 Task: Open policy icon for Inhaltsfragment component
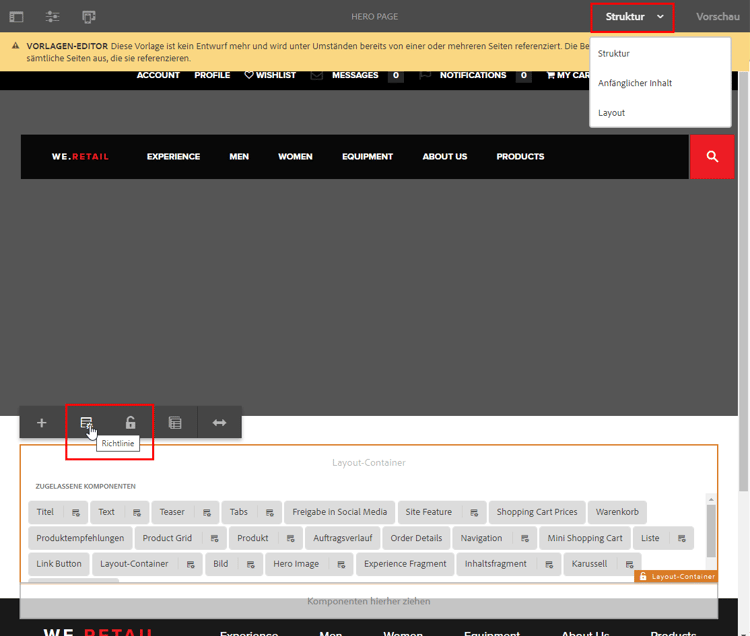coord(549,564)
